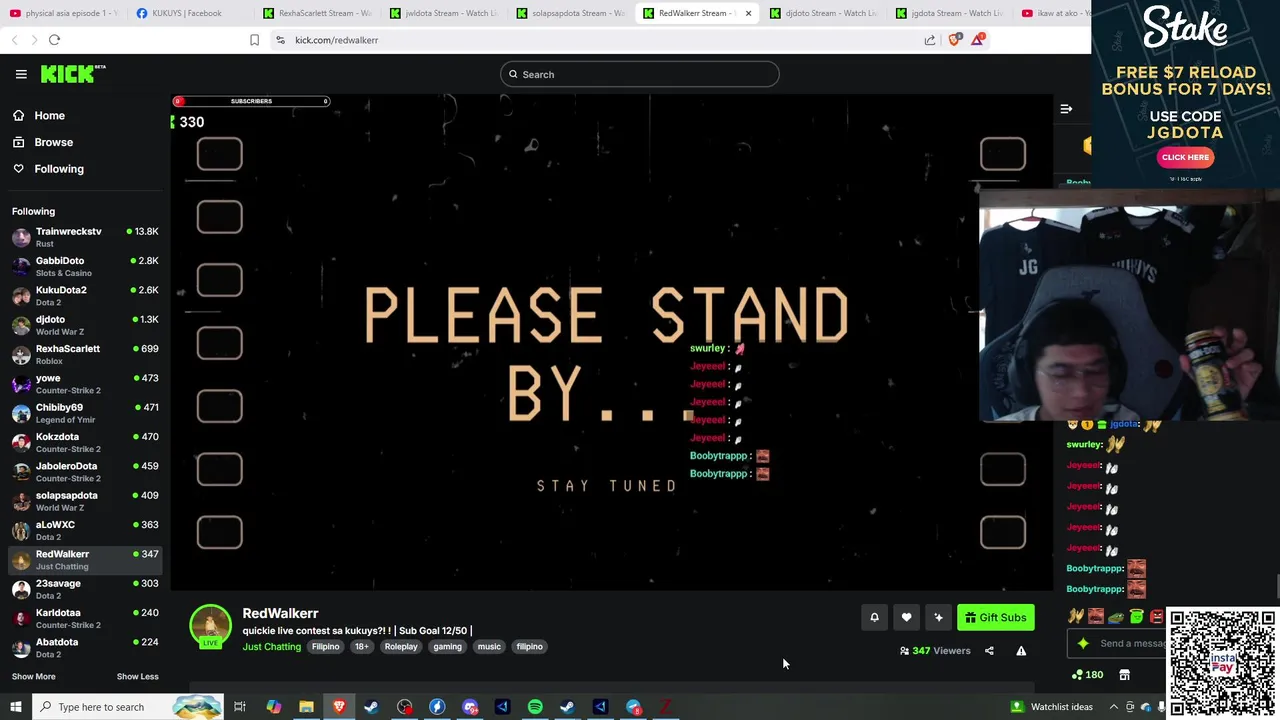The width and height of the screenshot is (1280, 720).
Task: Click the RedWalkerr channel name
Action: [x=280, y=613]
